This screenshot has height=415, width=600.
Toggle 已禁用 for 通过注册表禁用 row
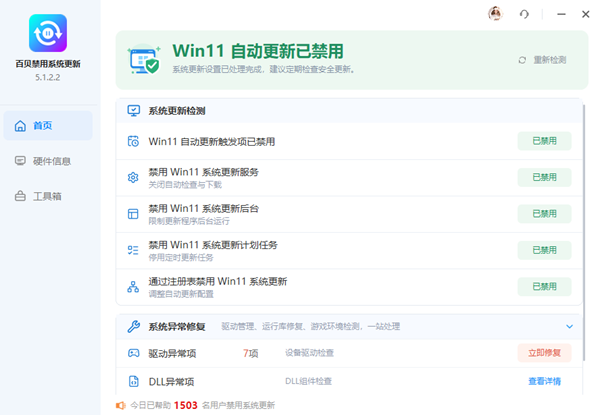point(545,286)
